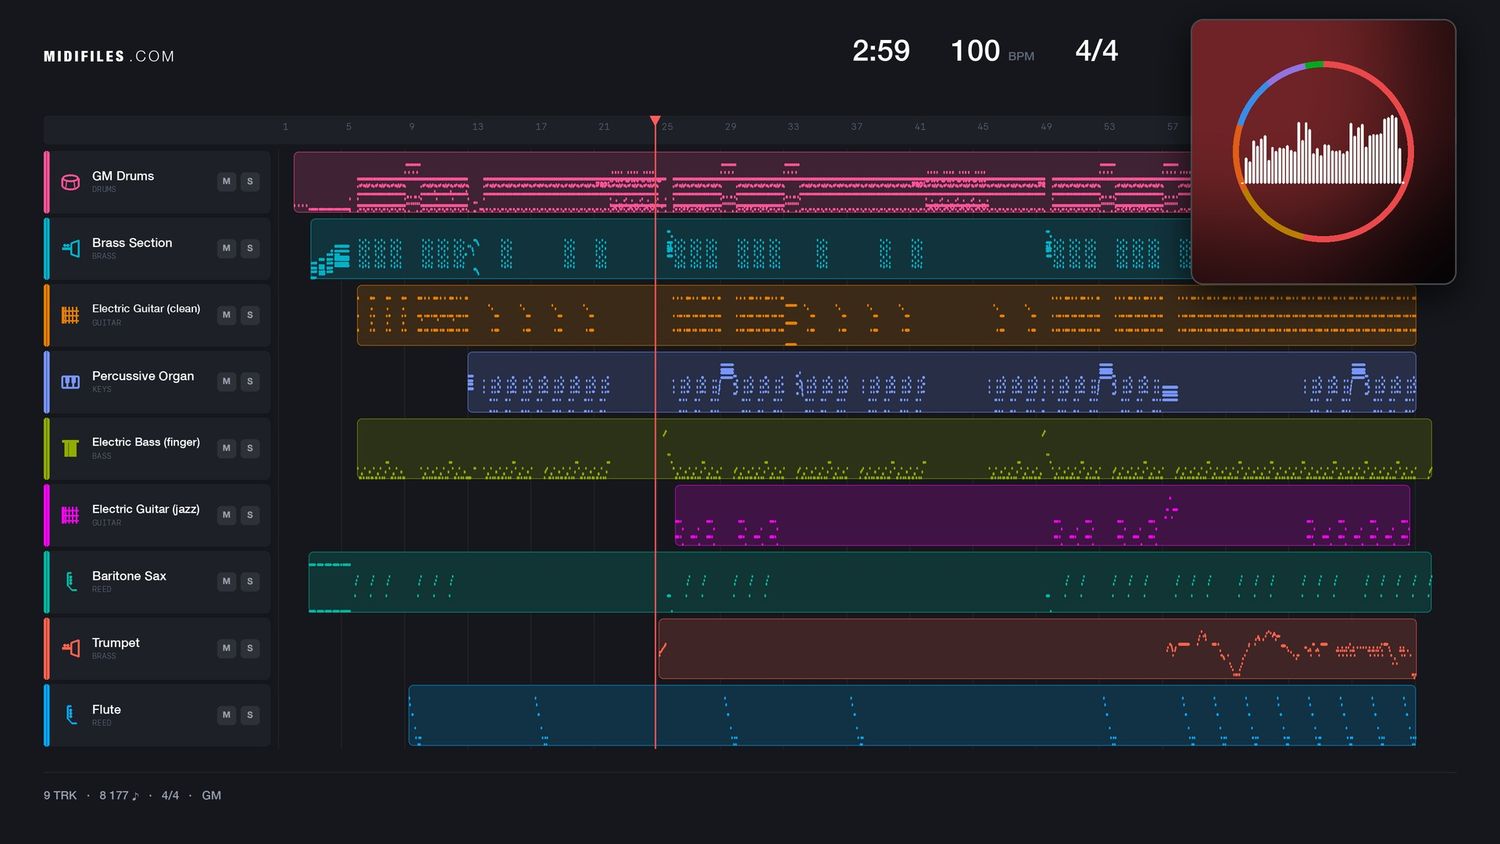Image resolution: width=1500 pixels, height=844 pixels.
Task: Click the 4/4 time signature display
Action: point(1096,51)
